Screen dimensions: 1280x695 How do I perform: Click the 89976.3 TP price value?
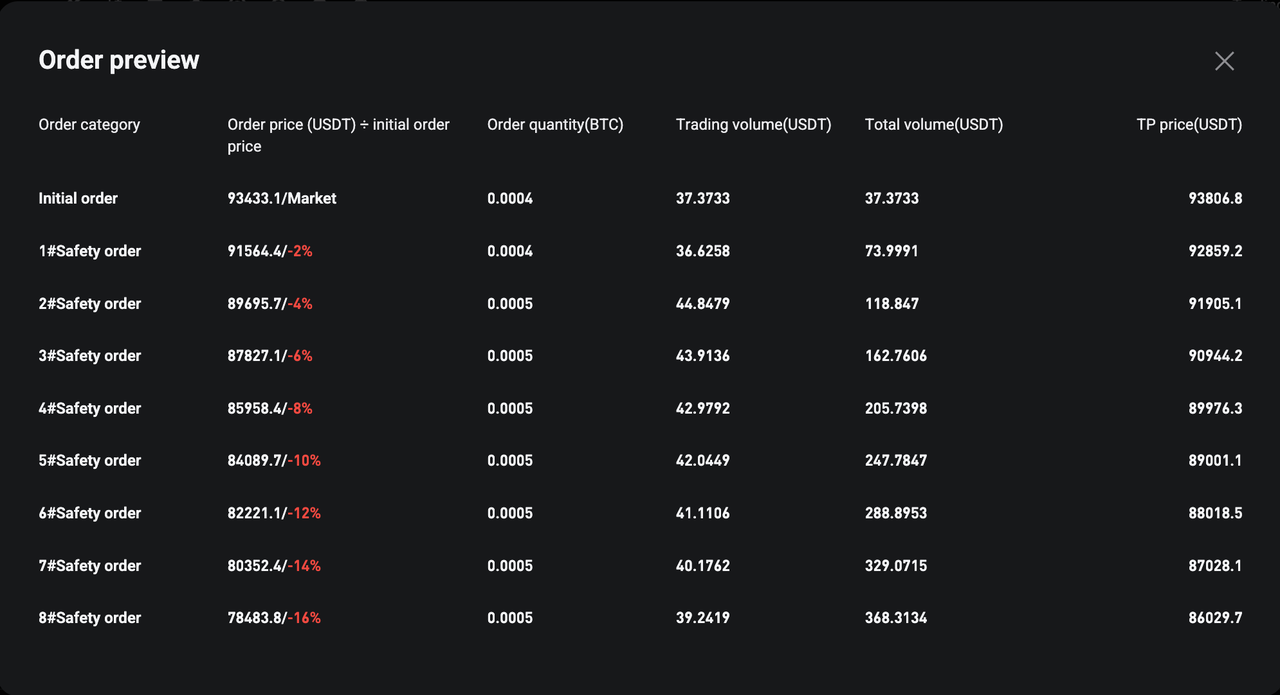1215,409
